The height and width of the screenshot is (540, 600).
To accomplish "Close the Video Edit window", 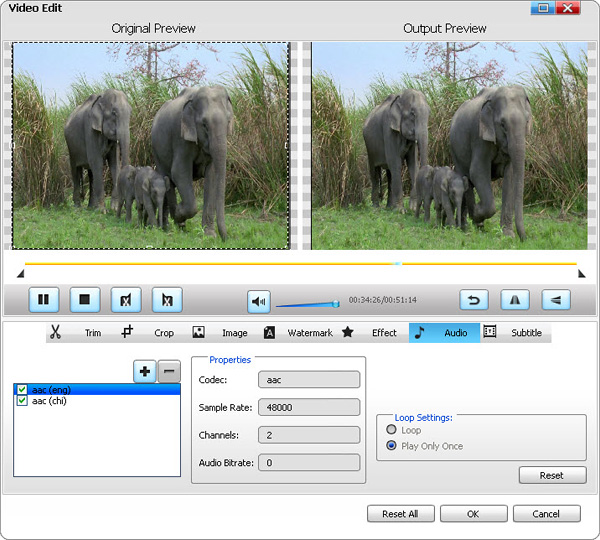I will click(568, 8).
